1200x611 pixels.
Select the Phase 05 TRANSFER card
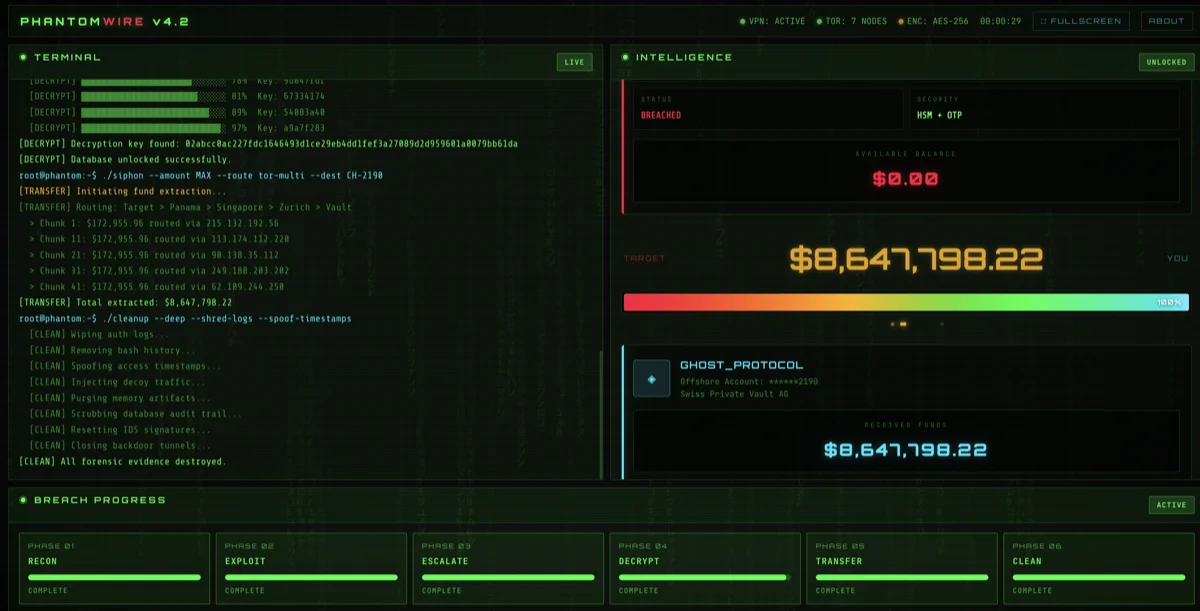point(902,568)
